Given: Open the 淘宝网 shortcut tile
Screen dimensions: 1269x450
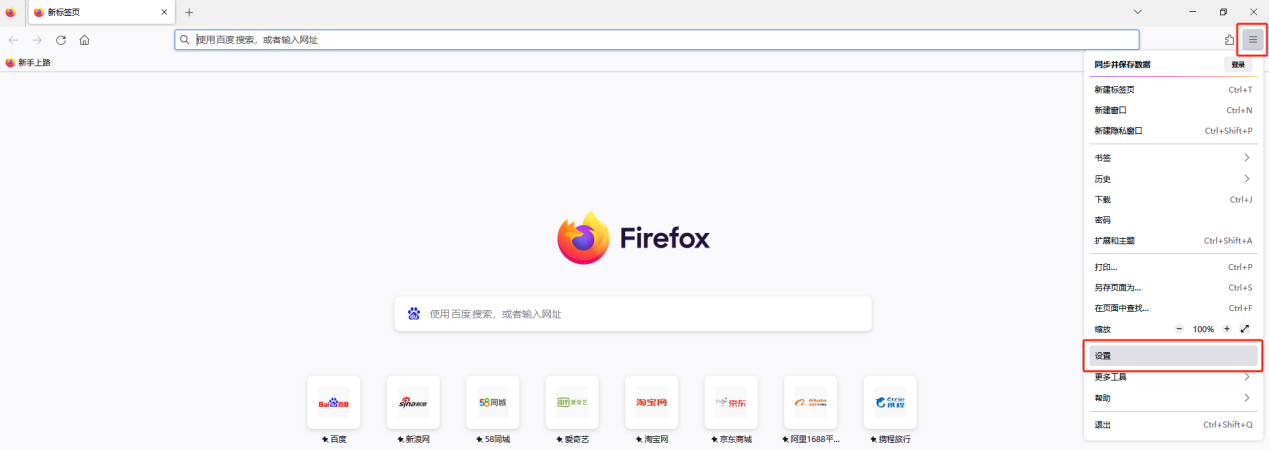Looking at the screenshot, I should [651, 402].
